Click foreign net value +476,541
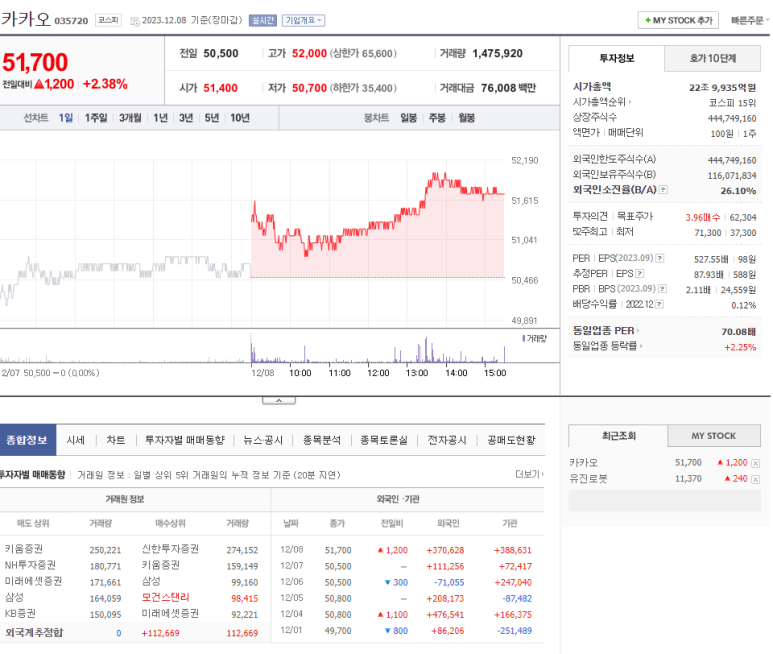773x654 pixels. coord(445,615)
